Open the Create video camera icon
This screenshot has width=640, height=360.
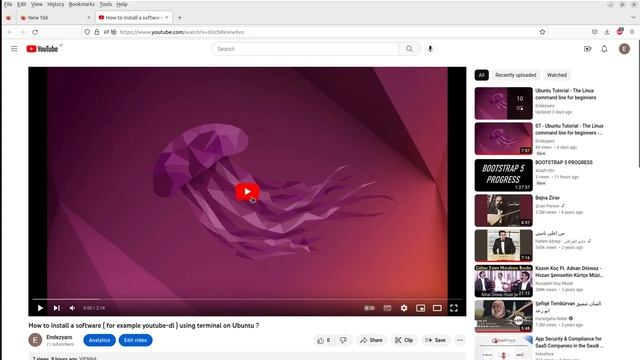coord(587,49)
